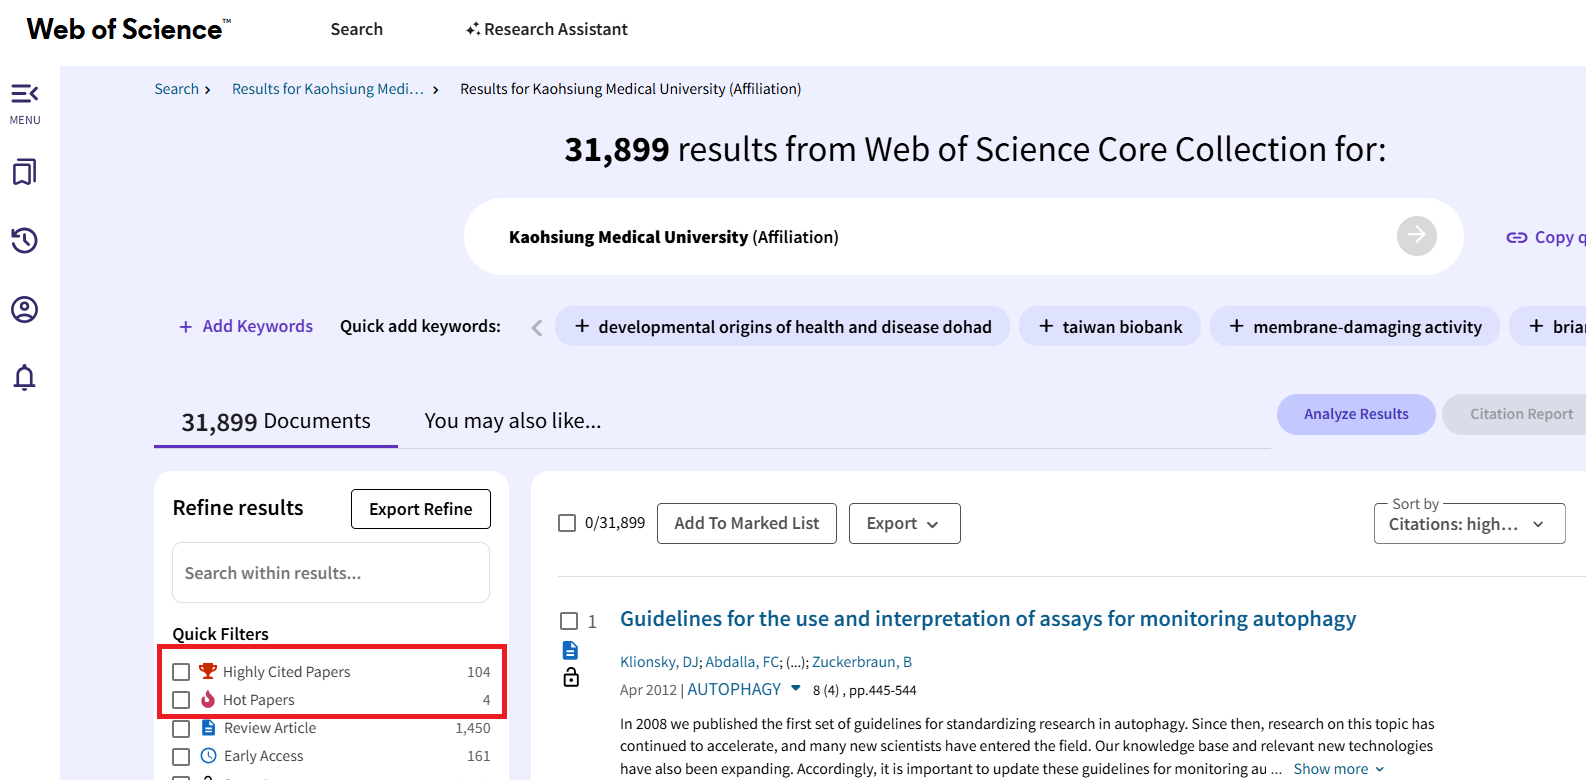
Task: Click Analyze Results button
Action: pos(1356,414)
